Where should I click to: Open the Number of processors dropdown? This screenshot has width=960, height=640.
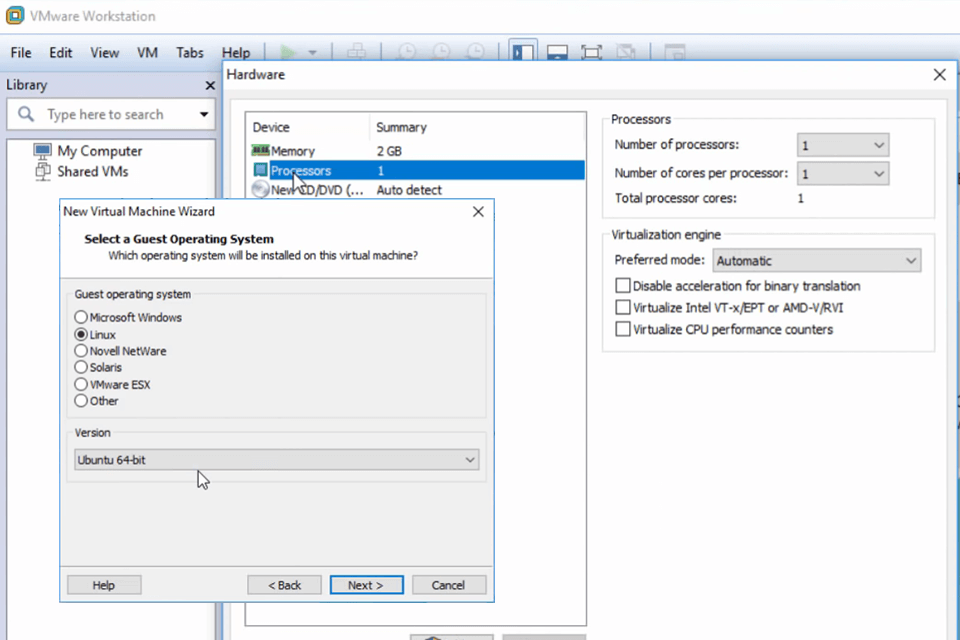pos(842,145)
